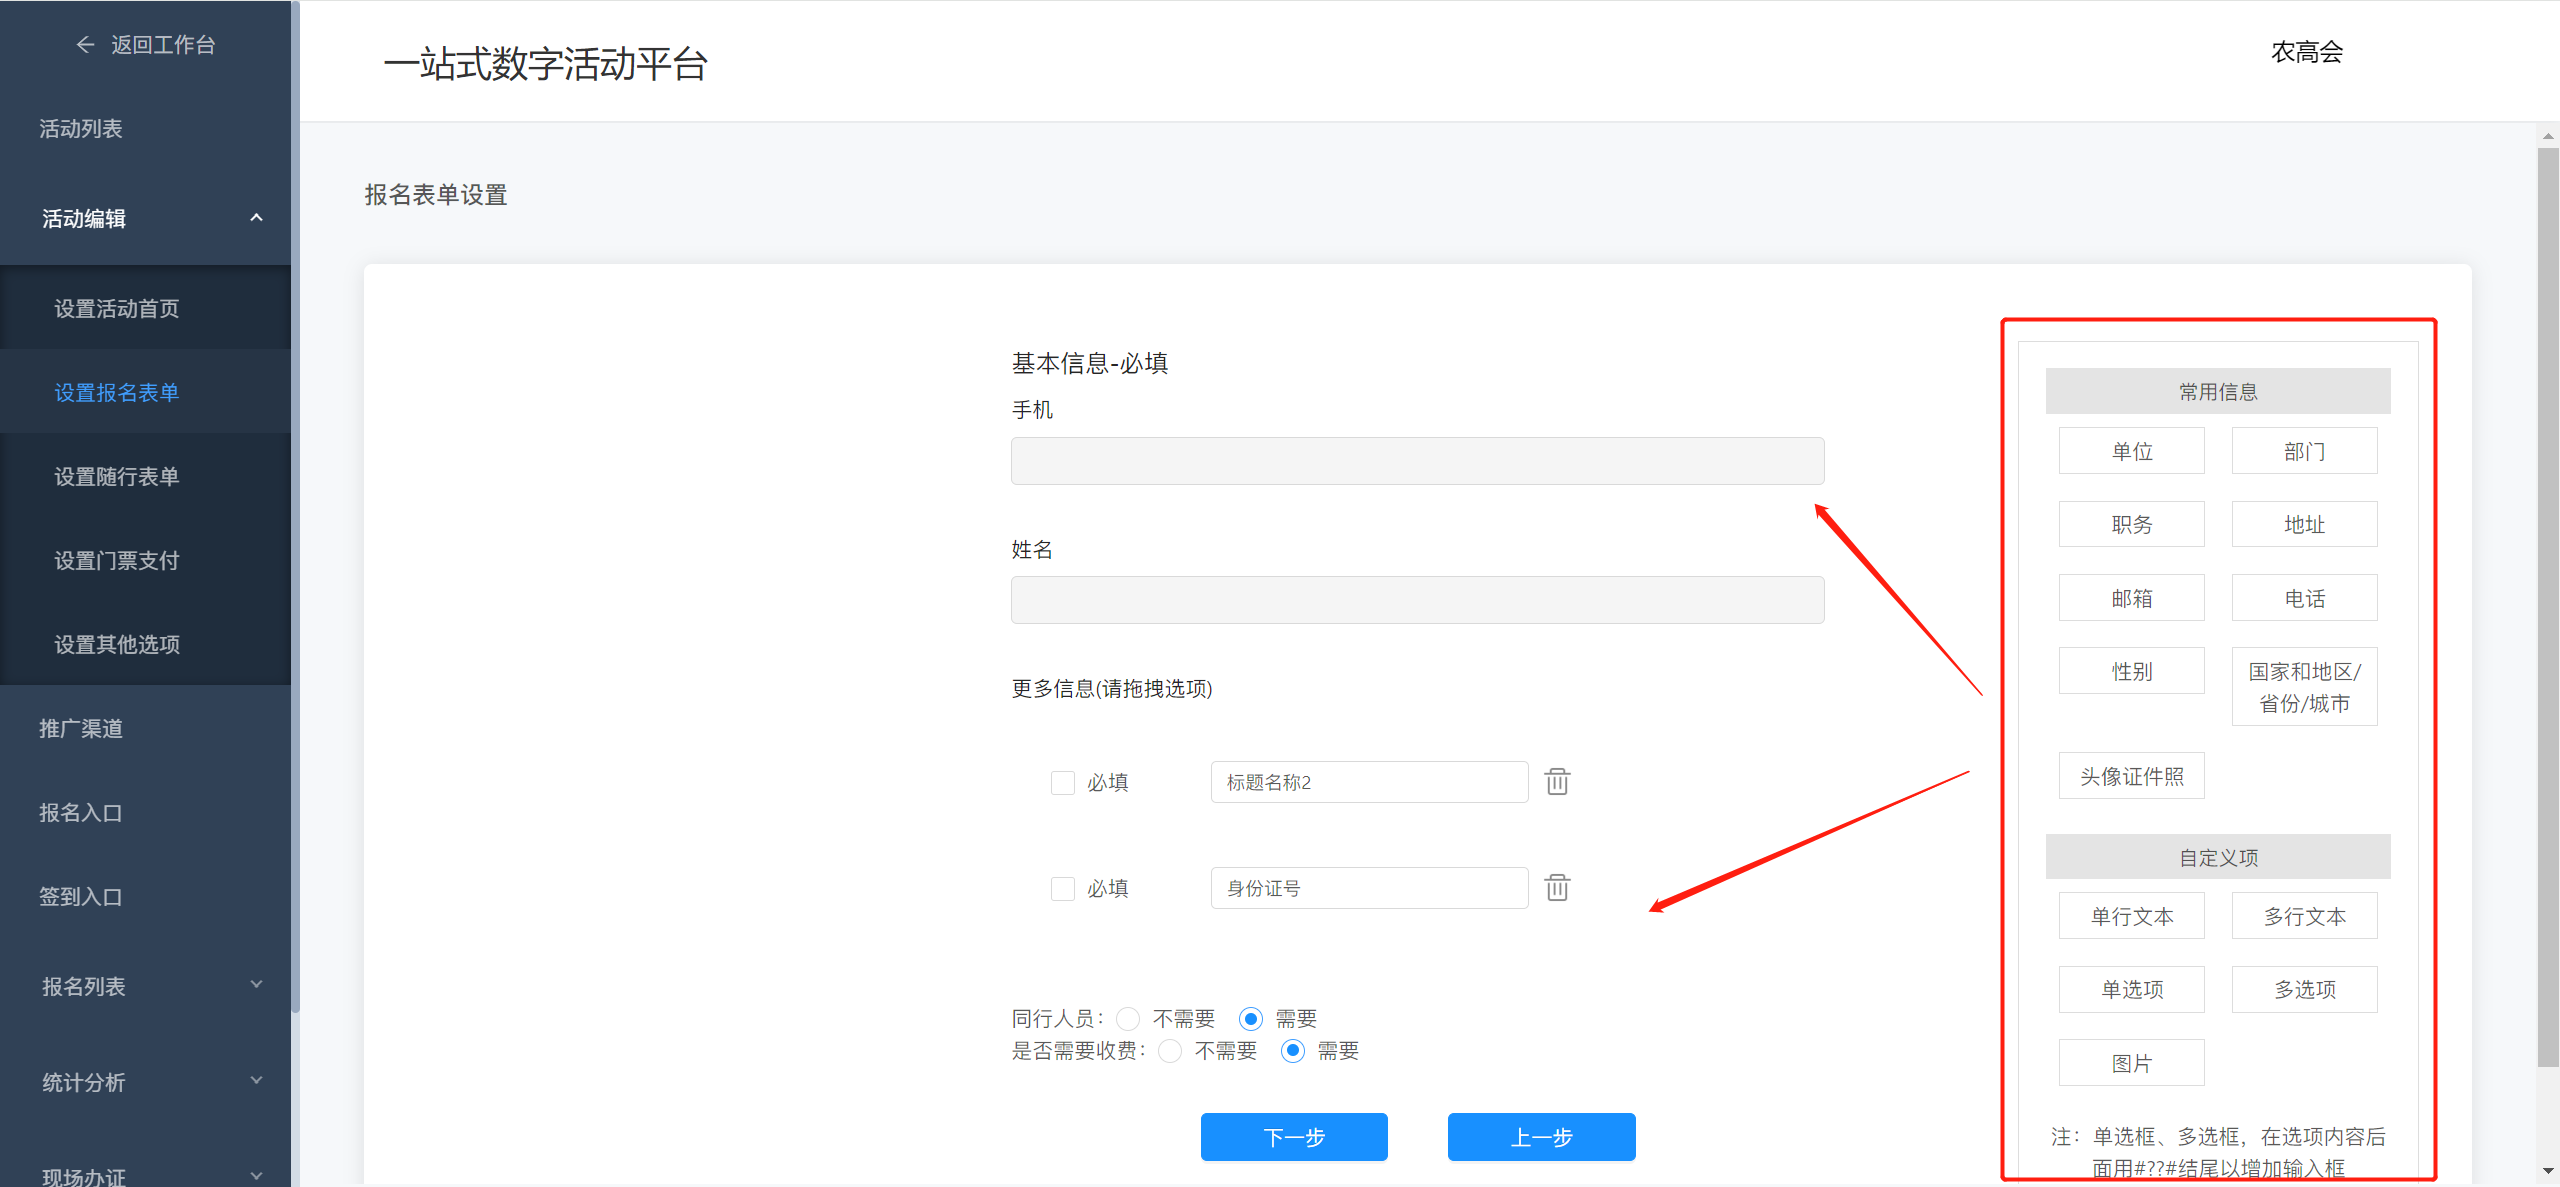Viewport: 2560px width, 1187px height.
Task: Expand the 报名列表 menu chevron
Action: coord(256,985)
